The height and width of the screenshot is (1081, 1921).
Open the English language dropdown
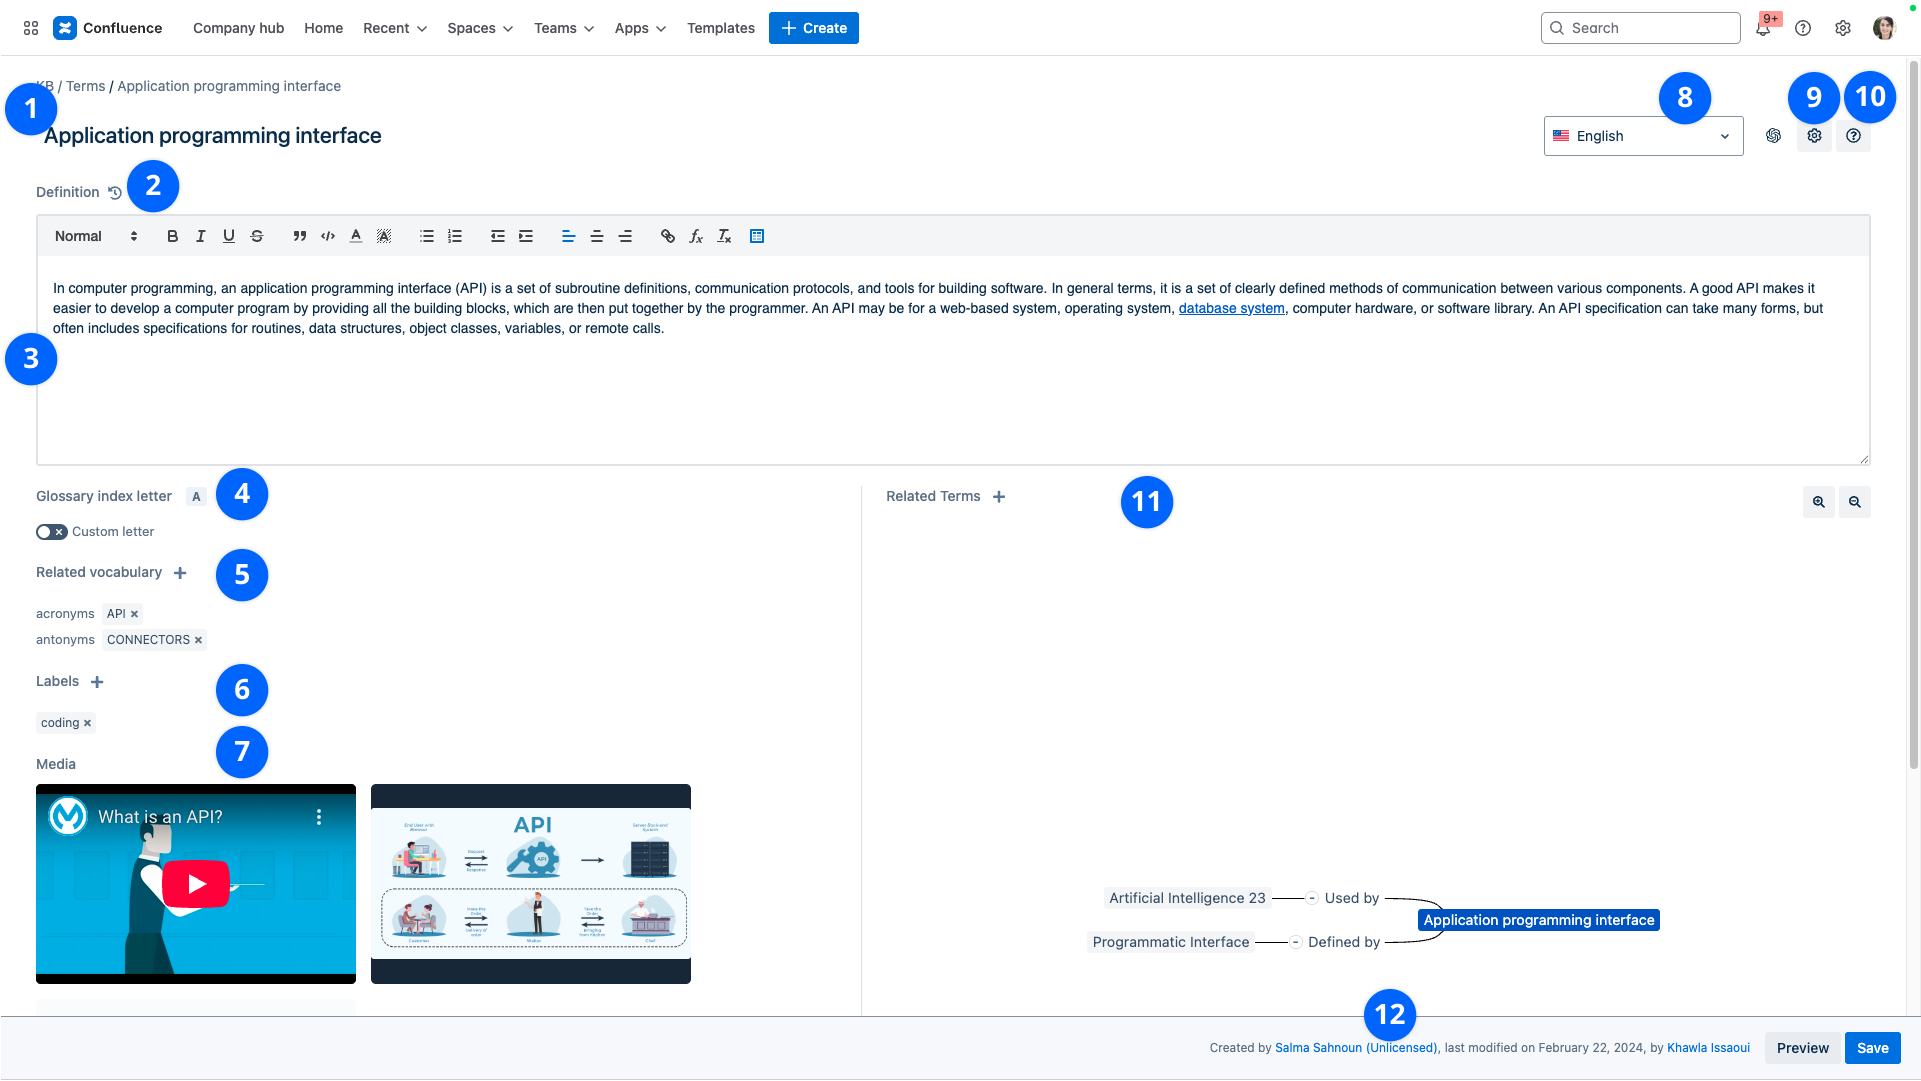tap(1643, 136)
